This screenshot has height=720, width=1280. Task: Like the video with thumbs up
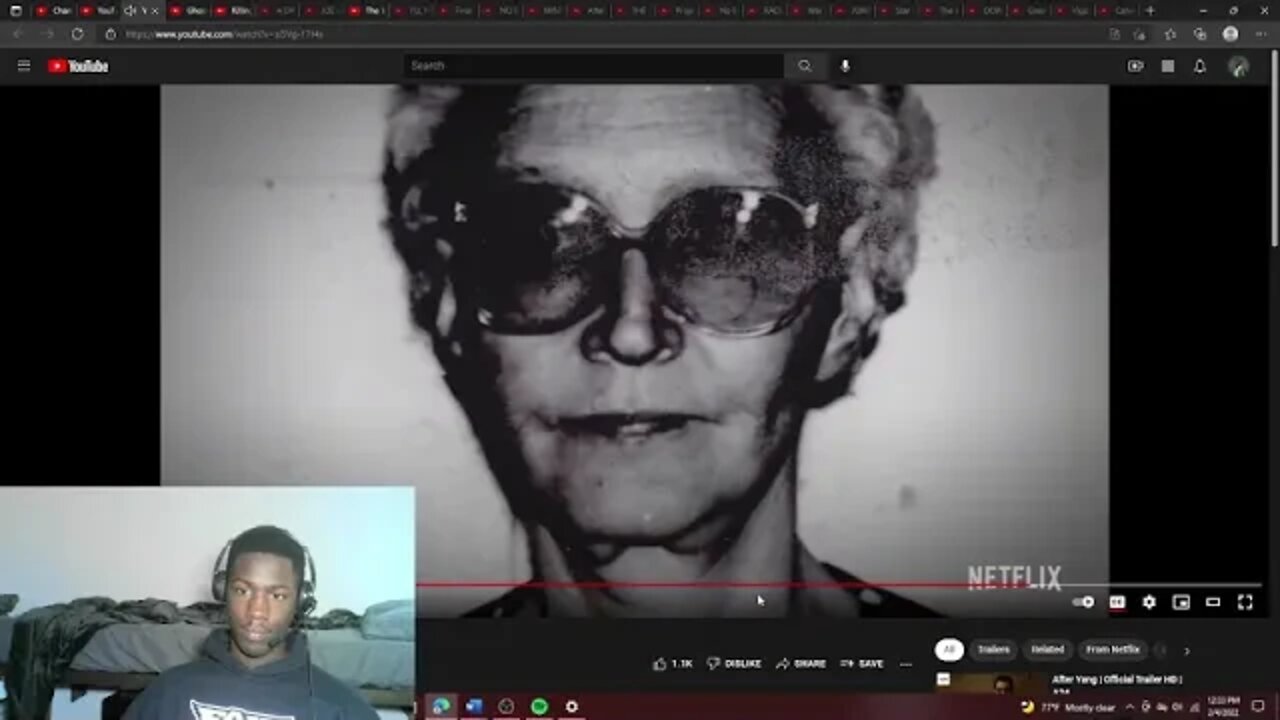point(672,663)
